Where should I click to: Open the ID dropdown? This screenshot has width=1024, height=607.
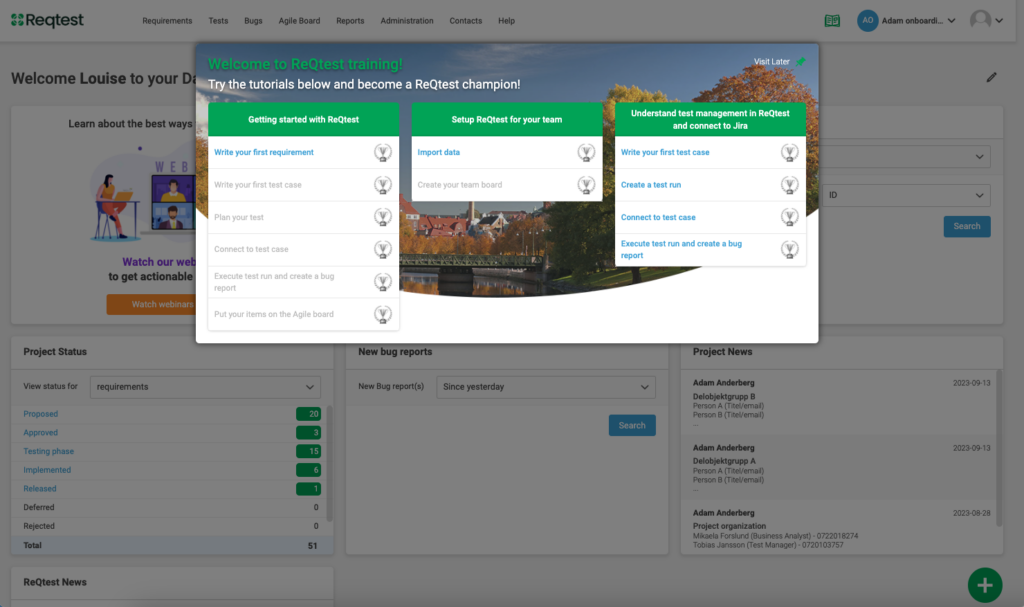click(906, 195)
